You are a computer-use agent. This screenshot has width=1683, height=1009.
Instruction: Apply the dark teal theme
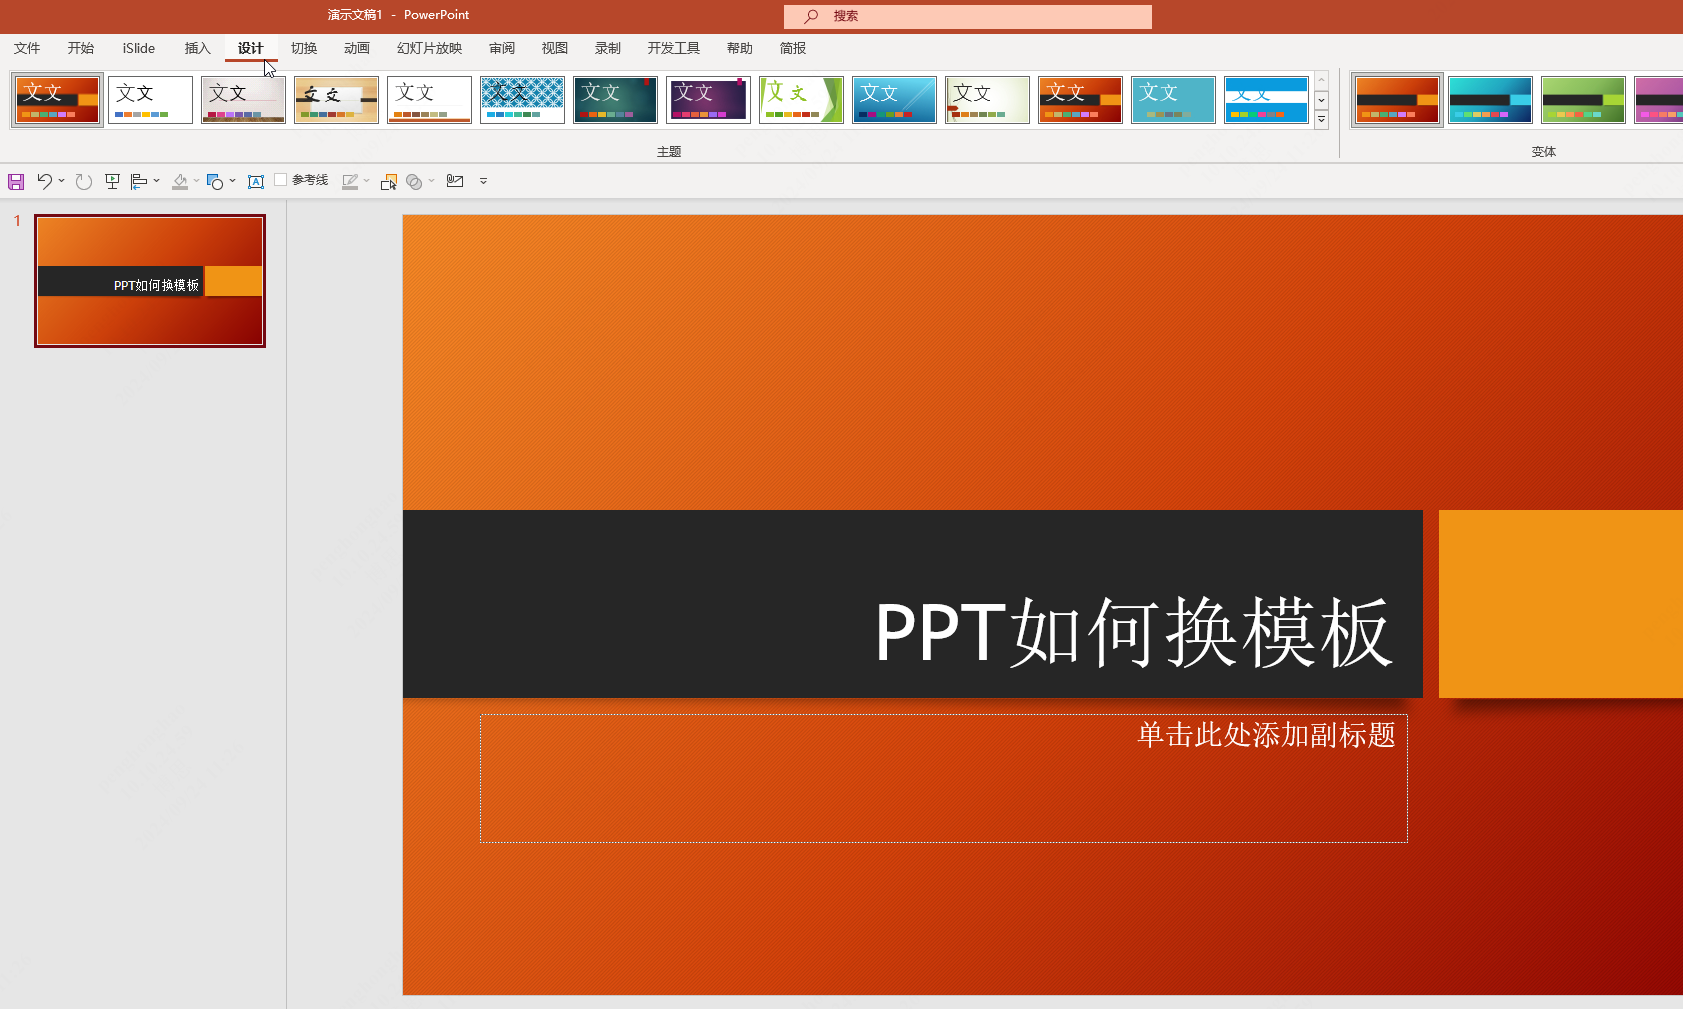pos(615,100)
